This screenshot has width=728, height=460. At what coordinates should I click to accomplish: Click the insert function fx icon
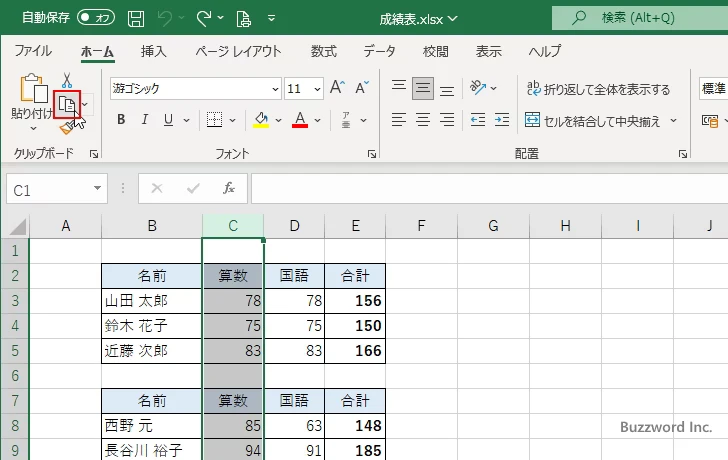click(x=229, y=187)
